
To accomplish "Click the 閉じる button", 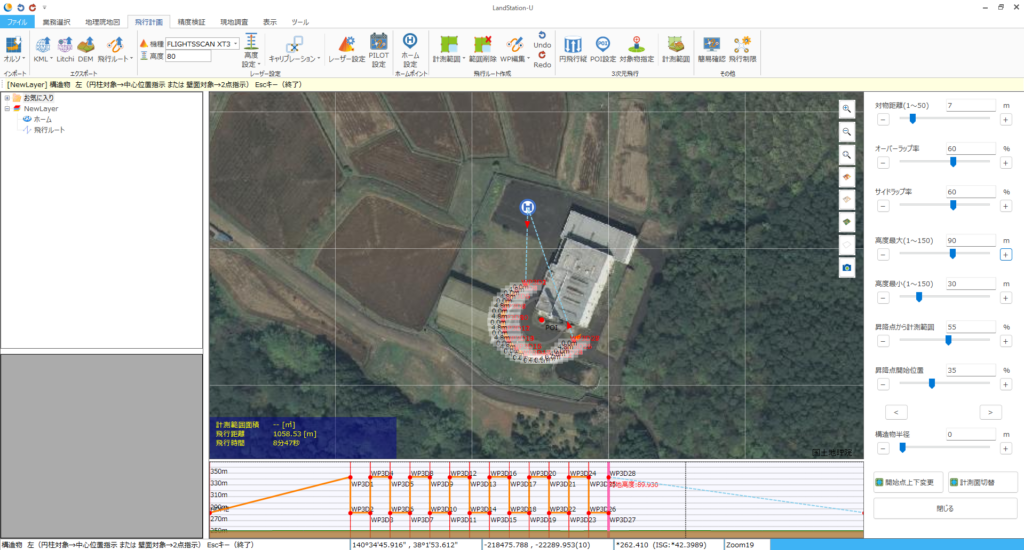I will [x=943, y=508].
